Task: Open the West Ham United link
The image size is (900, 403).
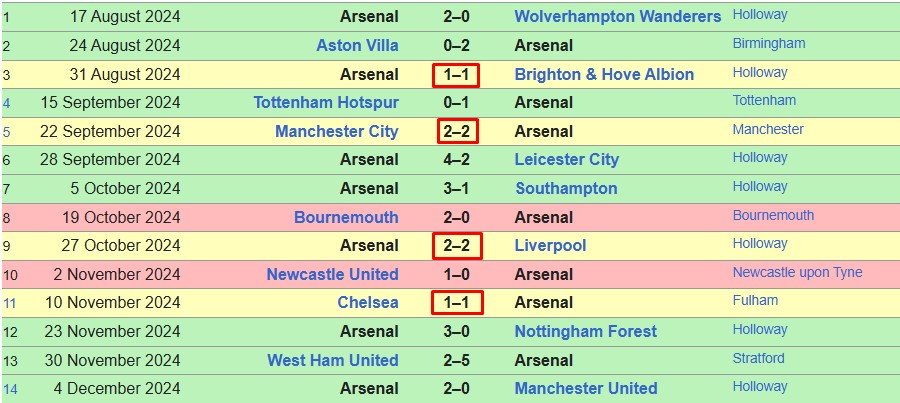Action: click(333, 361)
